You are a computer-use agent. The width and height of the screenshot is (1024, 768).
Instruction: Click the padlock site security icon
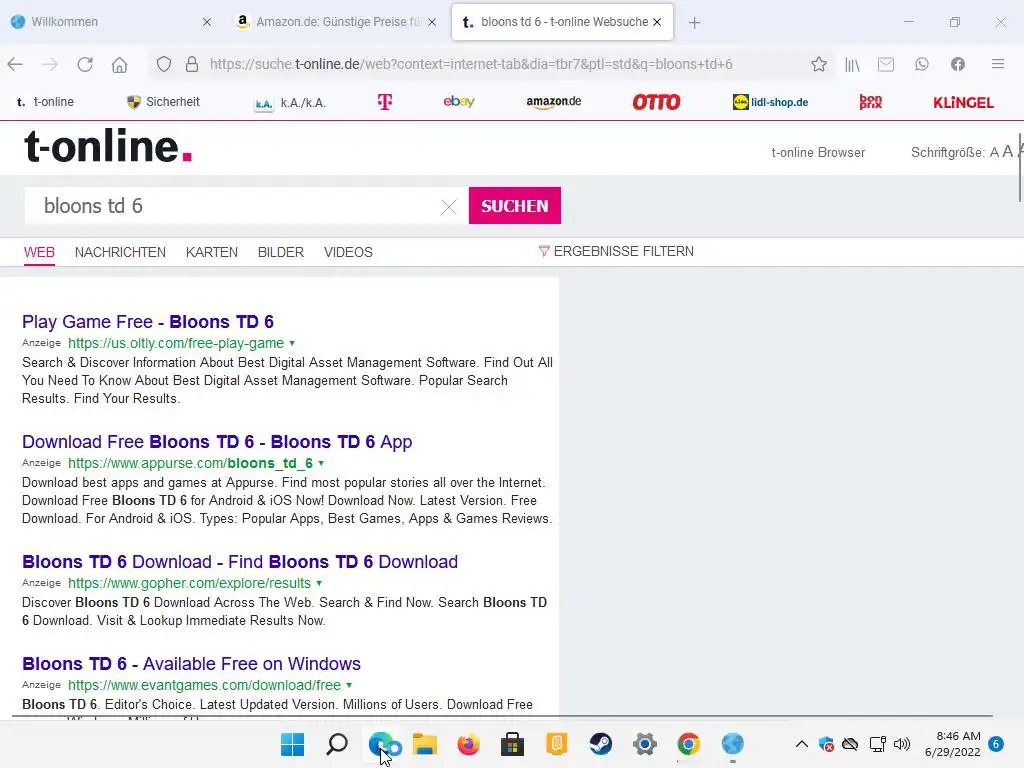pyautogui.click(x=192, y=64)
